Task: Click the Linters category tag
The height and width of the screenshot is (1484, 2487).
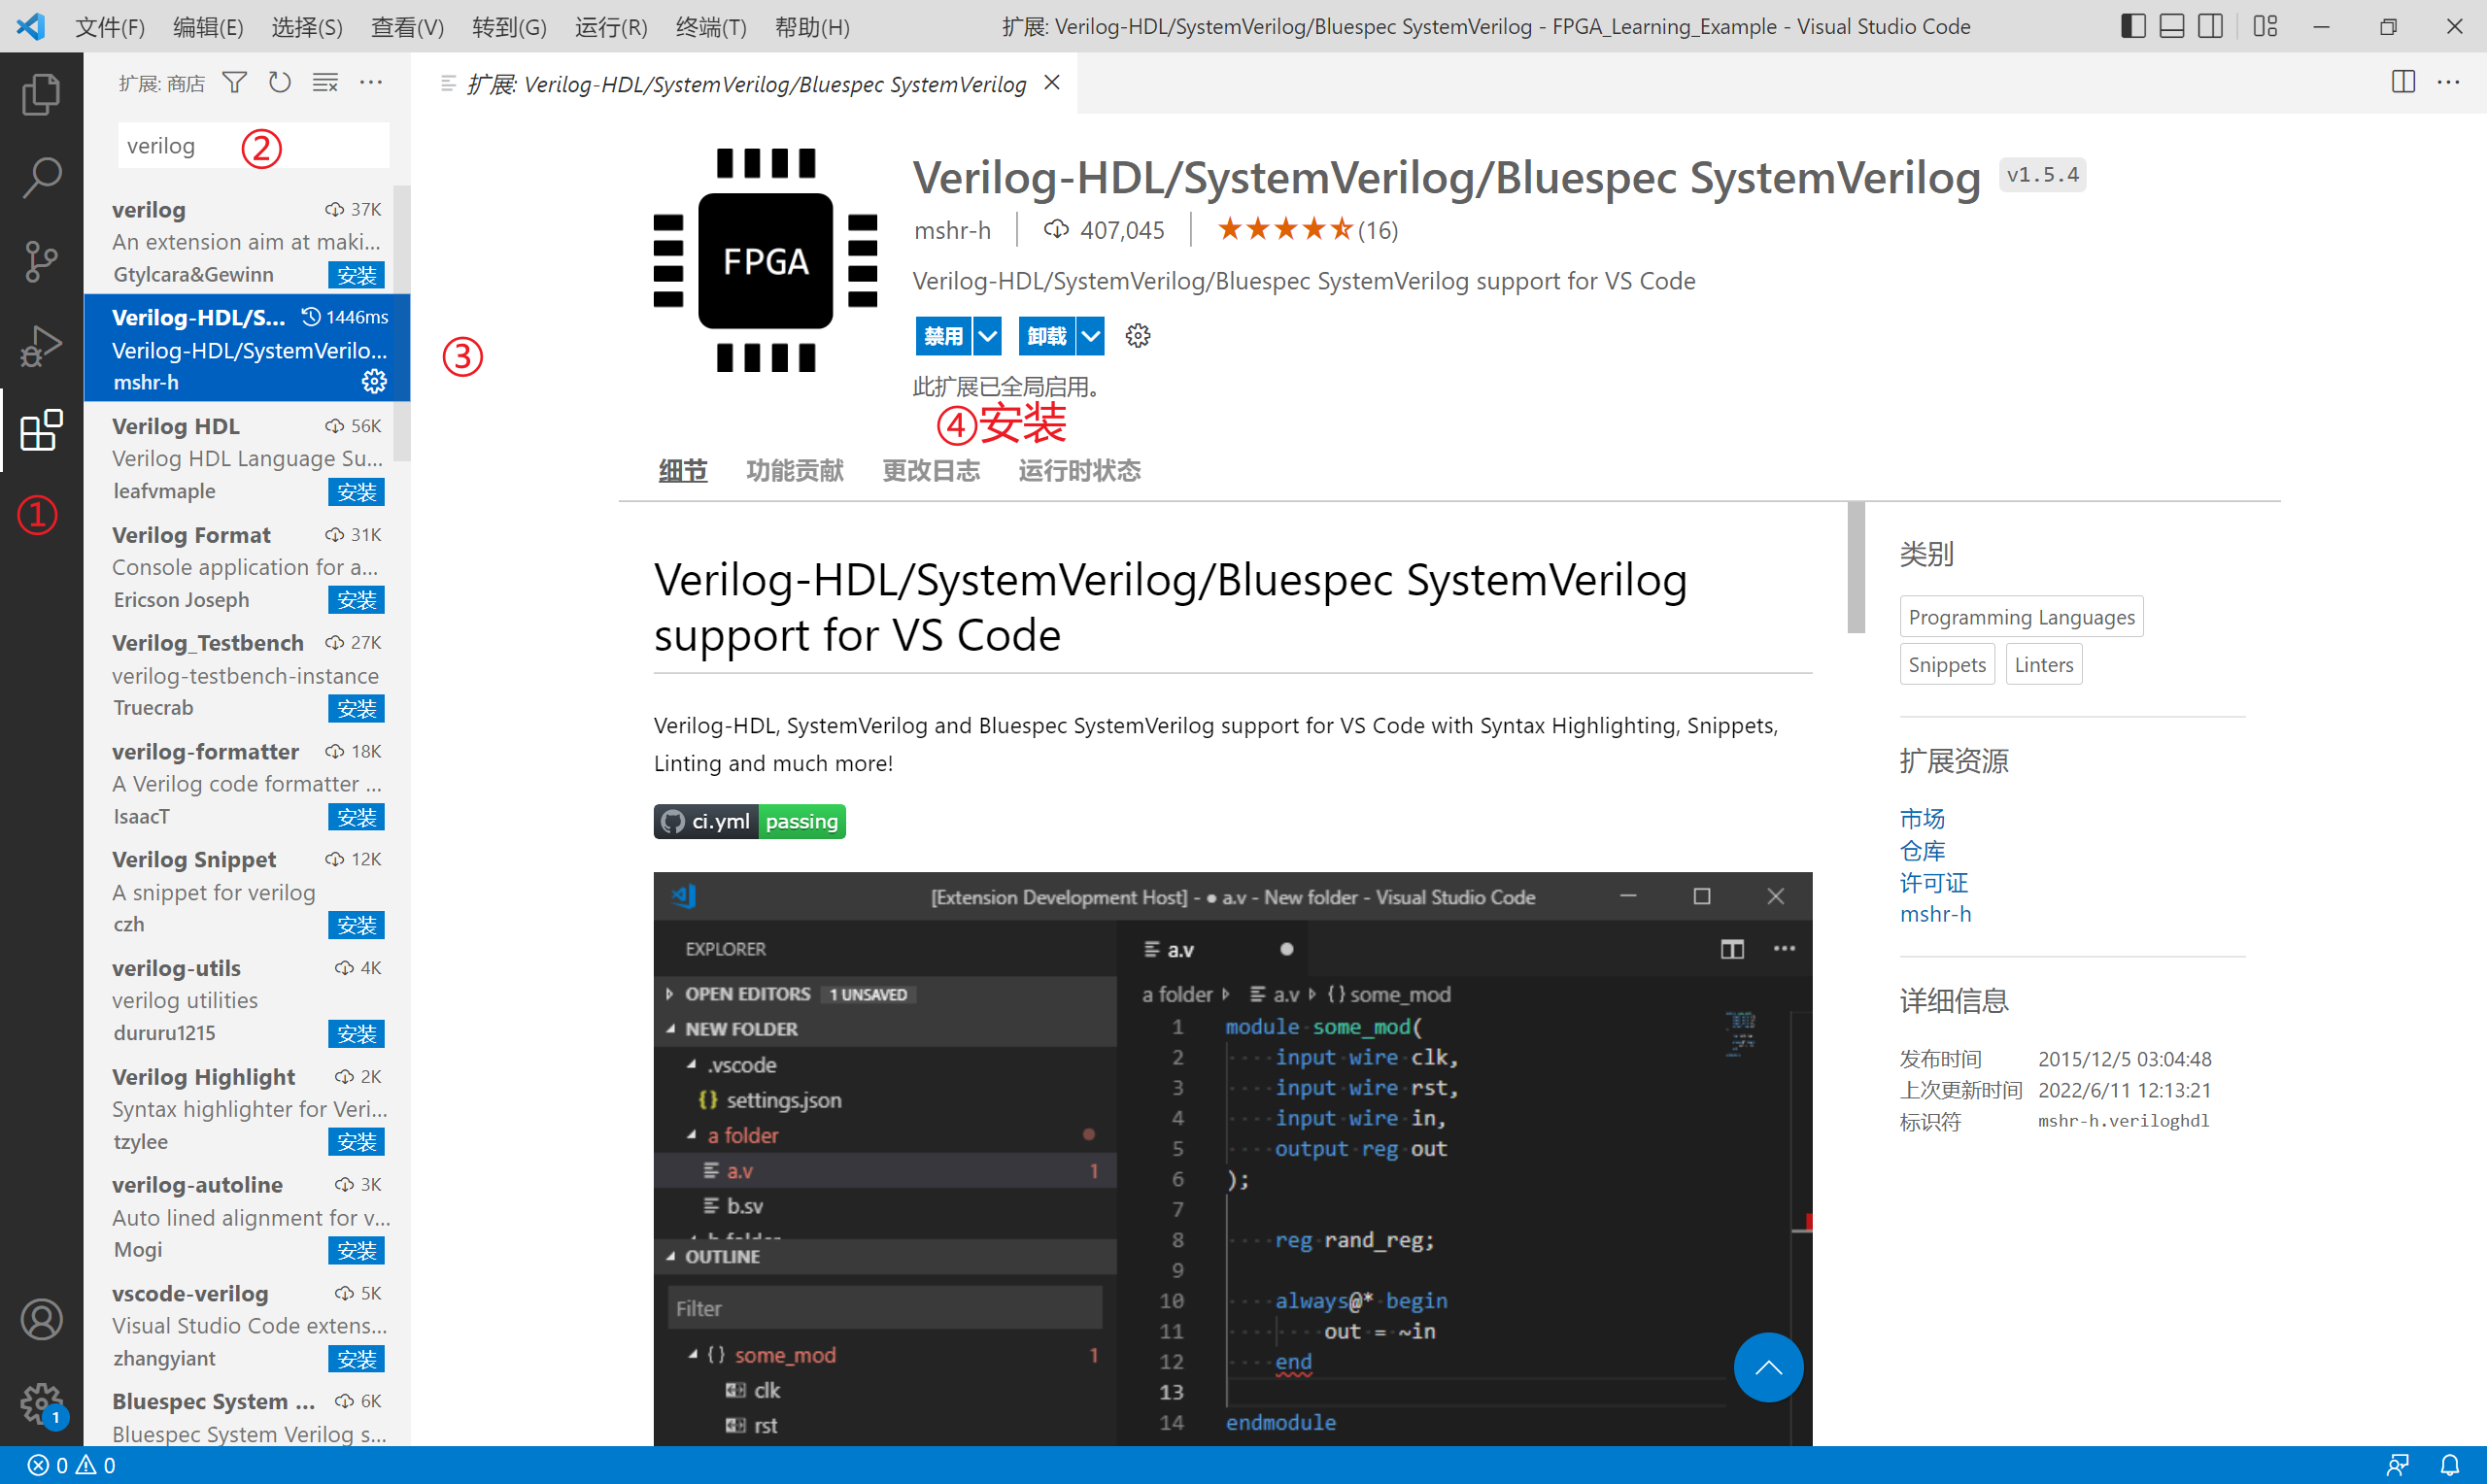Action: coord(2043,665)
